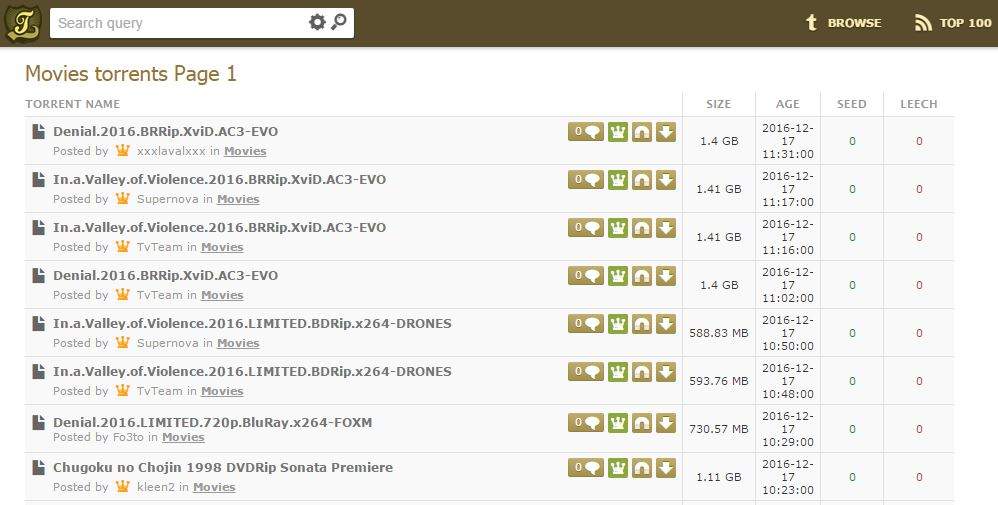Click the magnifier search icon

[339, 22]
